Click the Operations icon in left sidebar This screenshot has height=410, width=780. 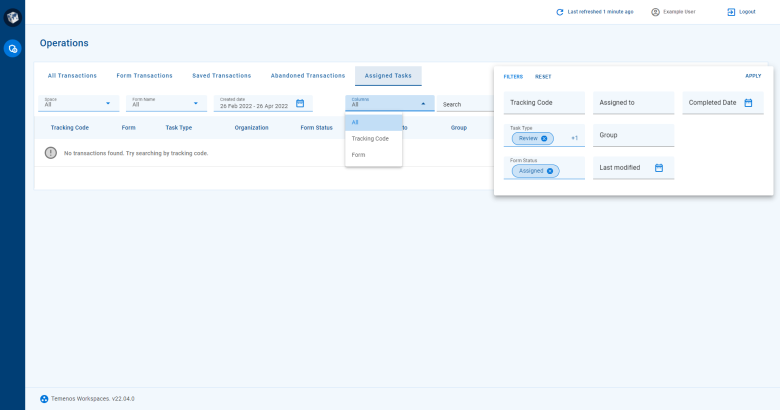[12, 48]
